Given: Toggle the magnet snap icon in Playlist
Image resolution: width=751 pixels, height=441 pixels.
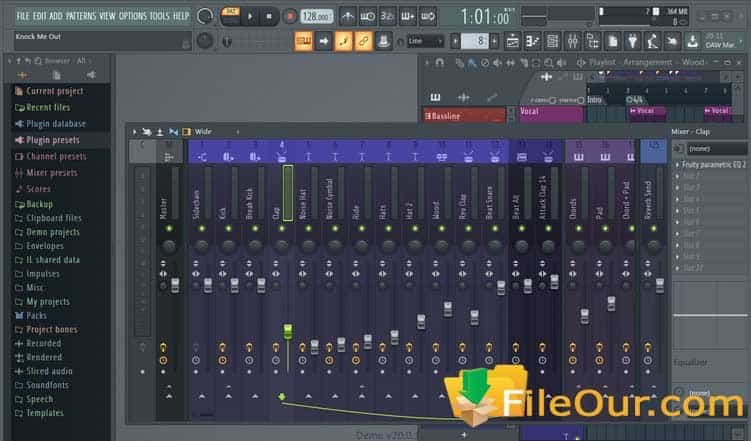Looking at the screenshot, I should click(440, 63).
